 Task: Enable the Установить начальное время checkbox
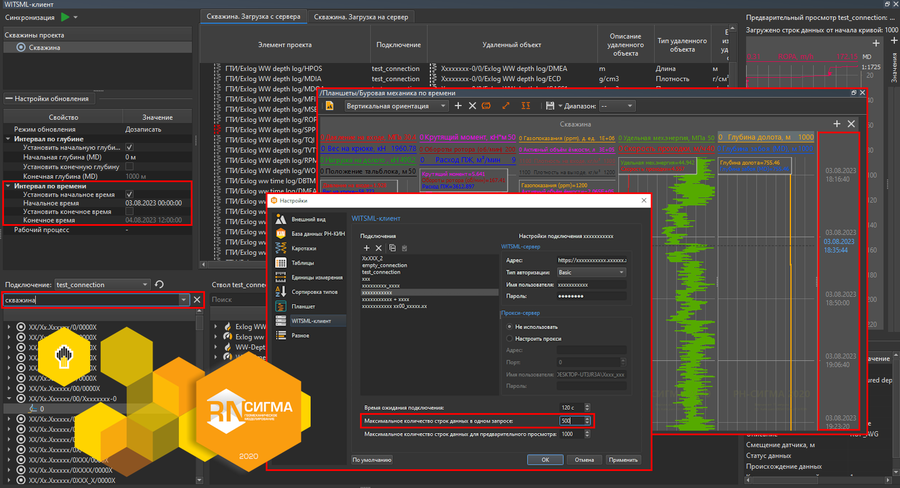click(129, 194)
